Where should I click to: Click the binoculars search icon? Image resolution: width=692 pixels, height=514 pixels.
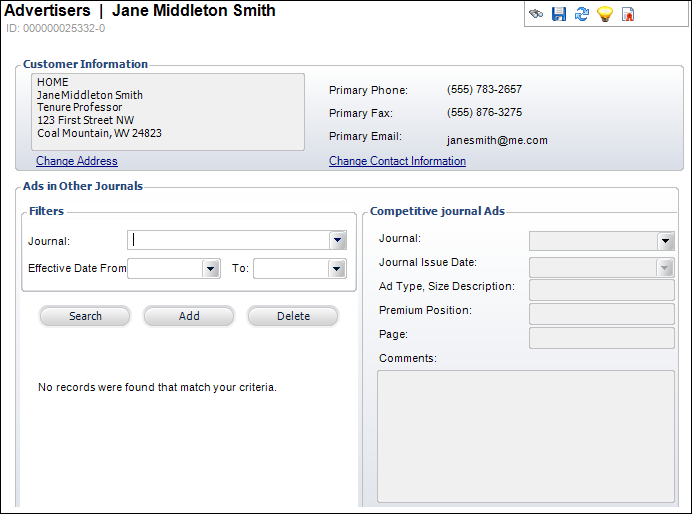click(537, 14)
